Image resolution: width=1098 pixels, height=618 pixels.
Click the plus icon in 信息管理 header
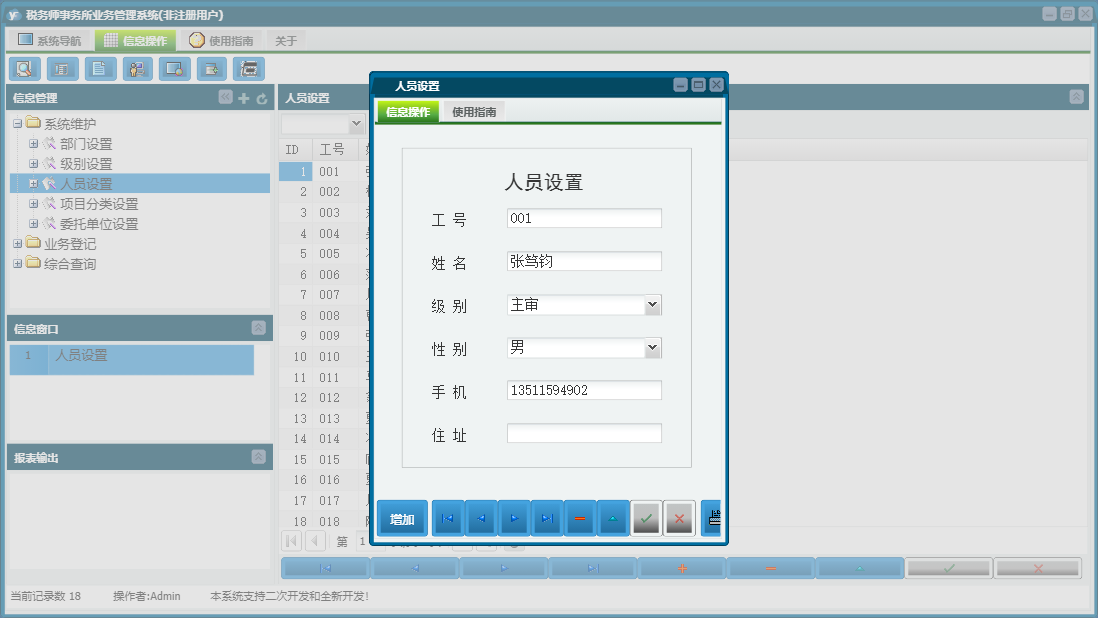(x=244, y=99)
